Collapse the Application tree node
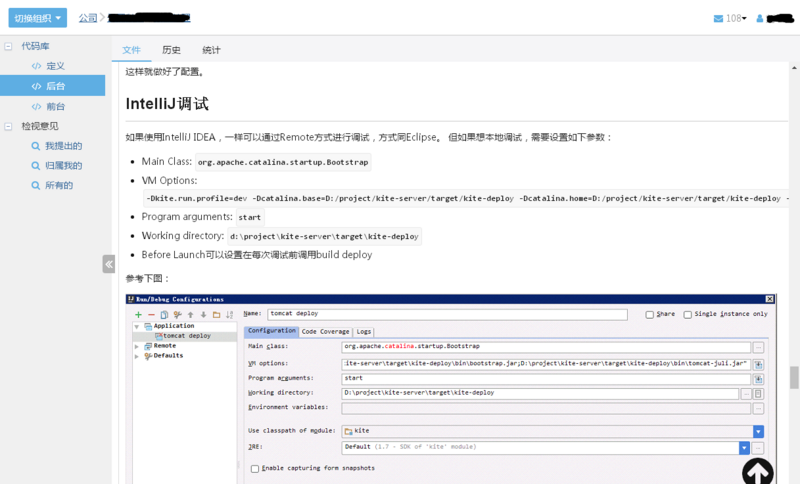 [x=137, y=326]
